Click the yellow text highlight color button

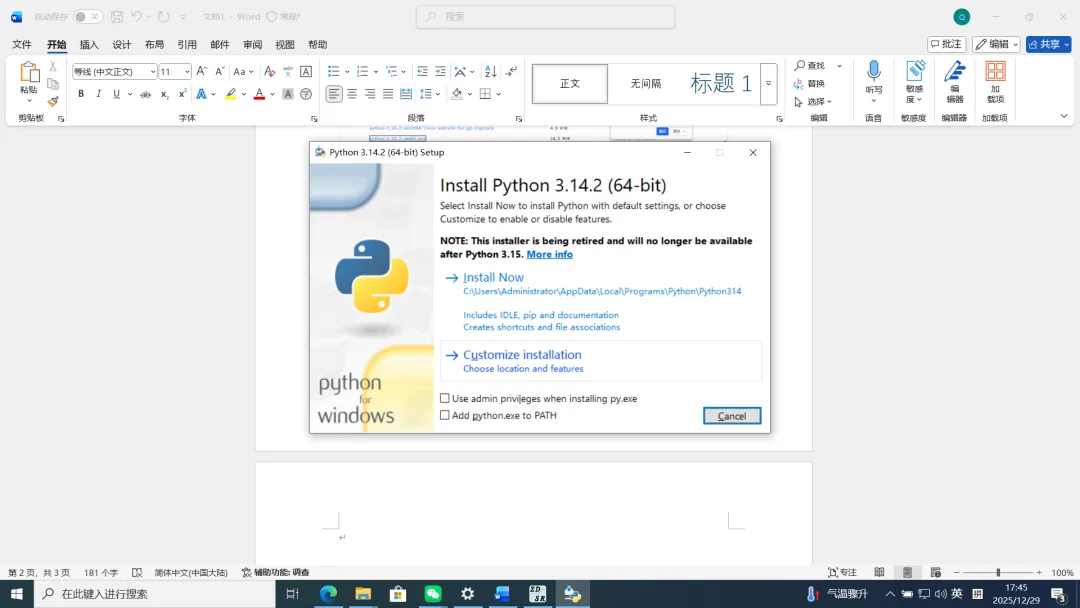coord(231,94)
